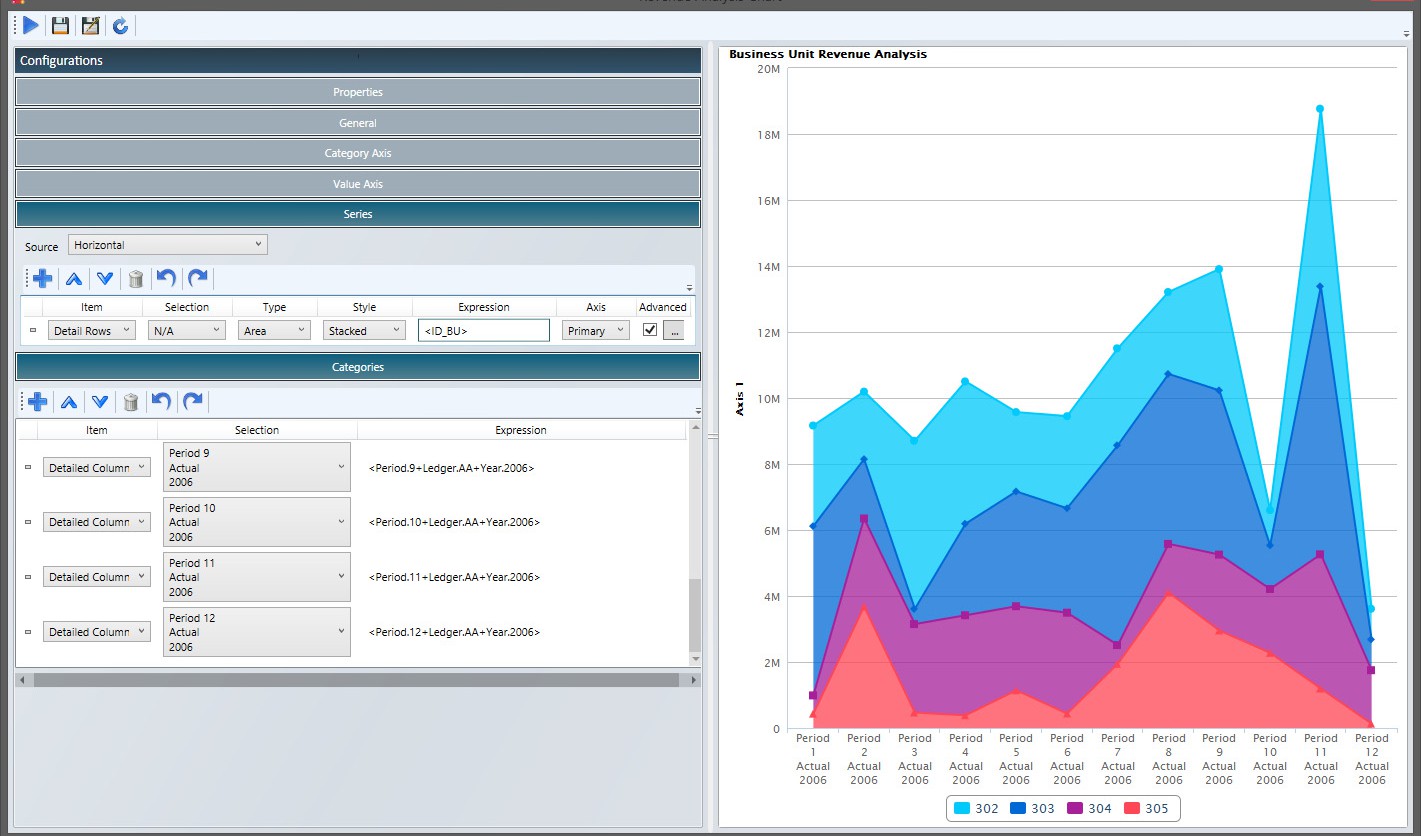Click the red 305 legend color swatch
The width and height of the screenshot is (1421, 836).
1132,808
